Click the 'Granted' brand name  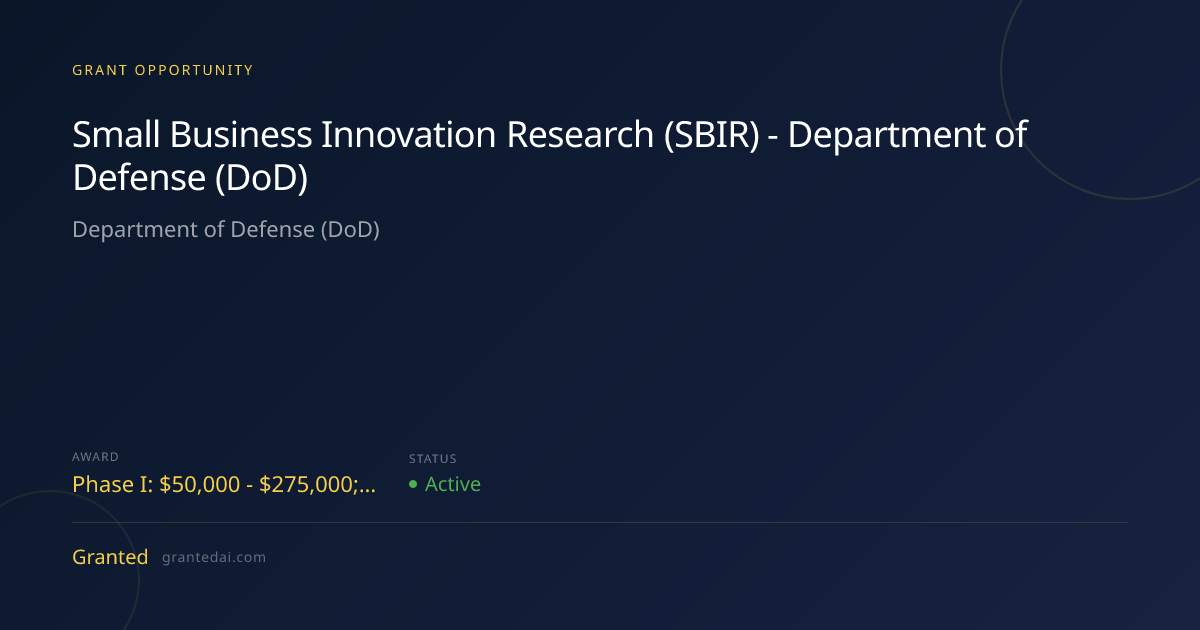click(x=110, y=557)
